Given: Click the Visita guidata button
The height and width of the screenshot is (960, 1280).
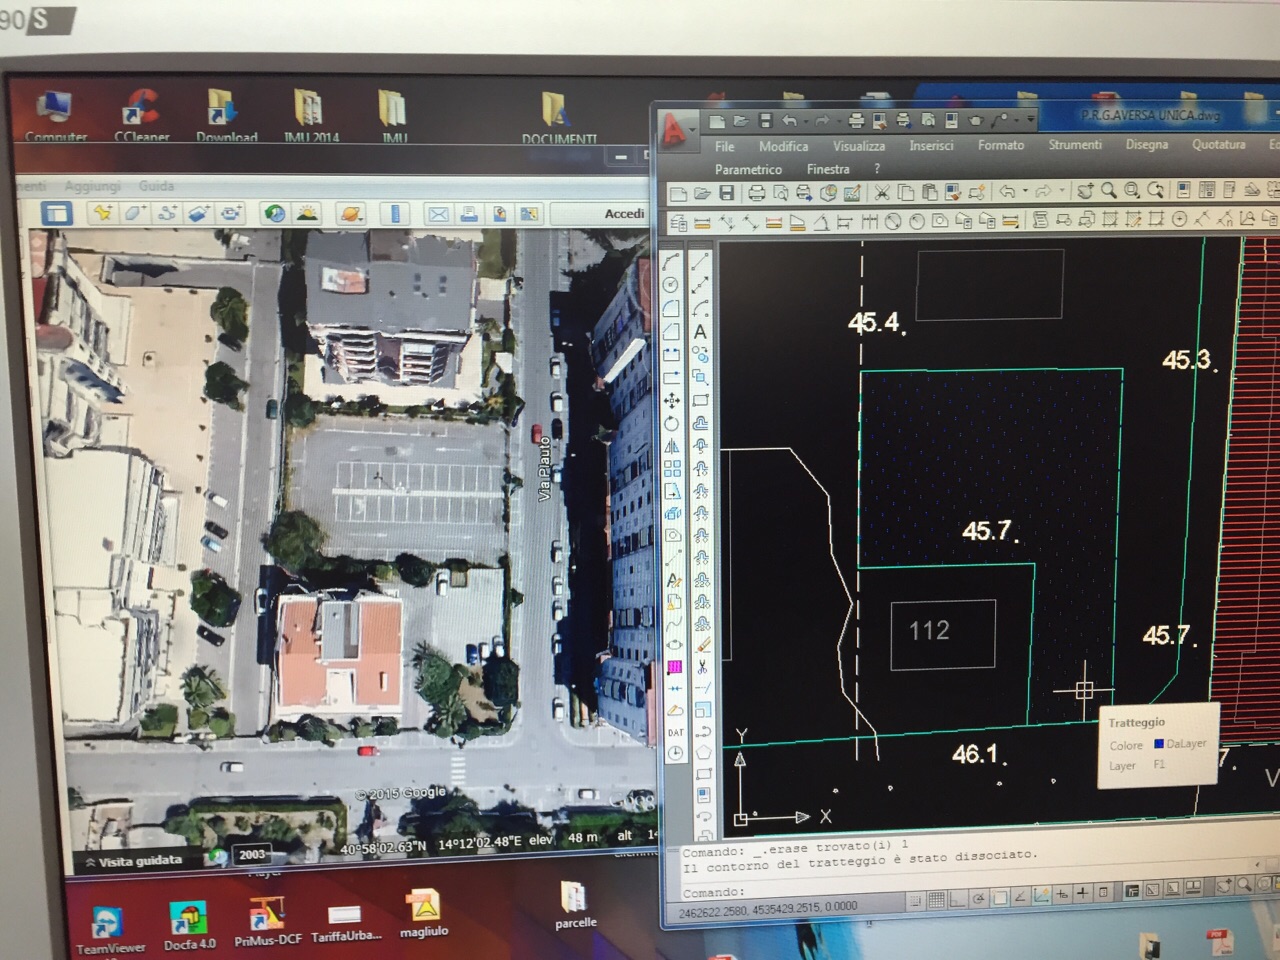Looking at the screenshot, I should (135, 860).
